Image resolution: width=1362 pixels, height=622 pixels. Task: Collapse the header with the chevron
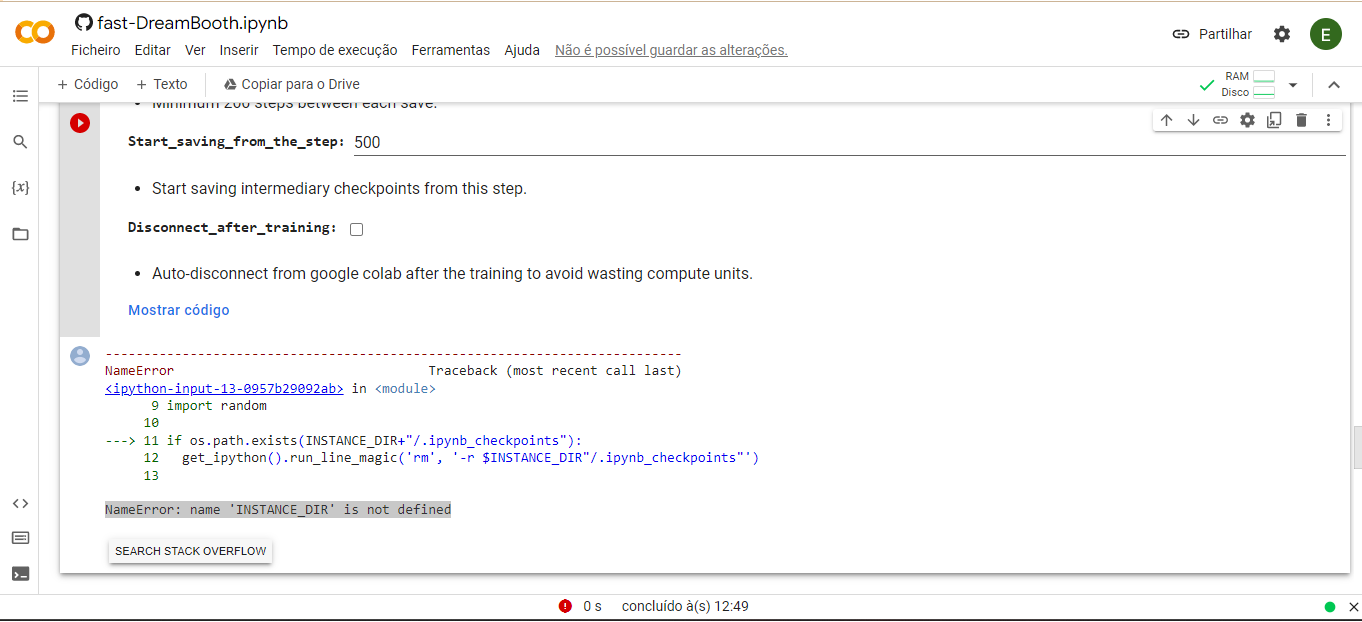pyautogui.click(x=1334, y=84)
